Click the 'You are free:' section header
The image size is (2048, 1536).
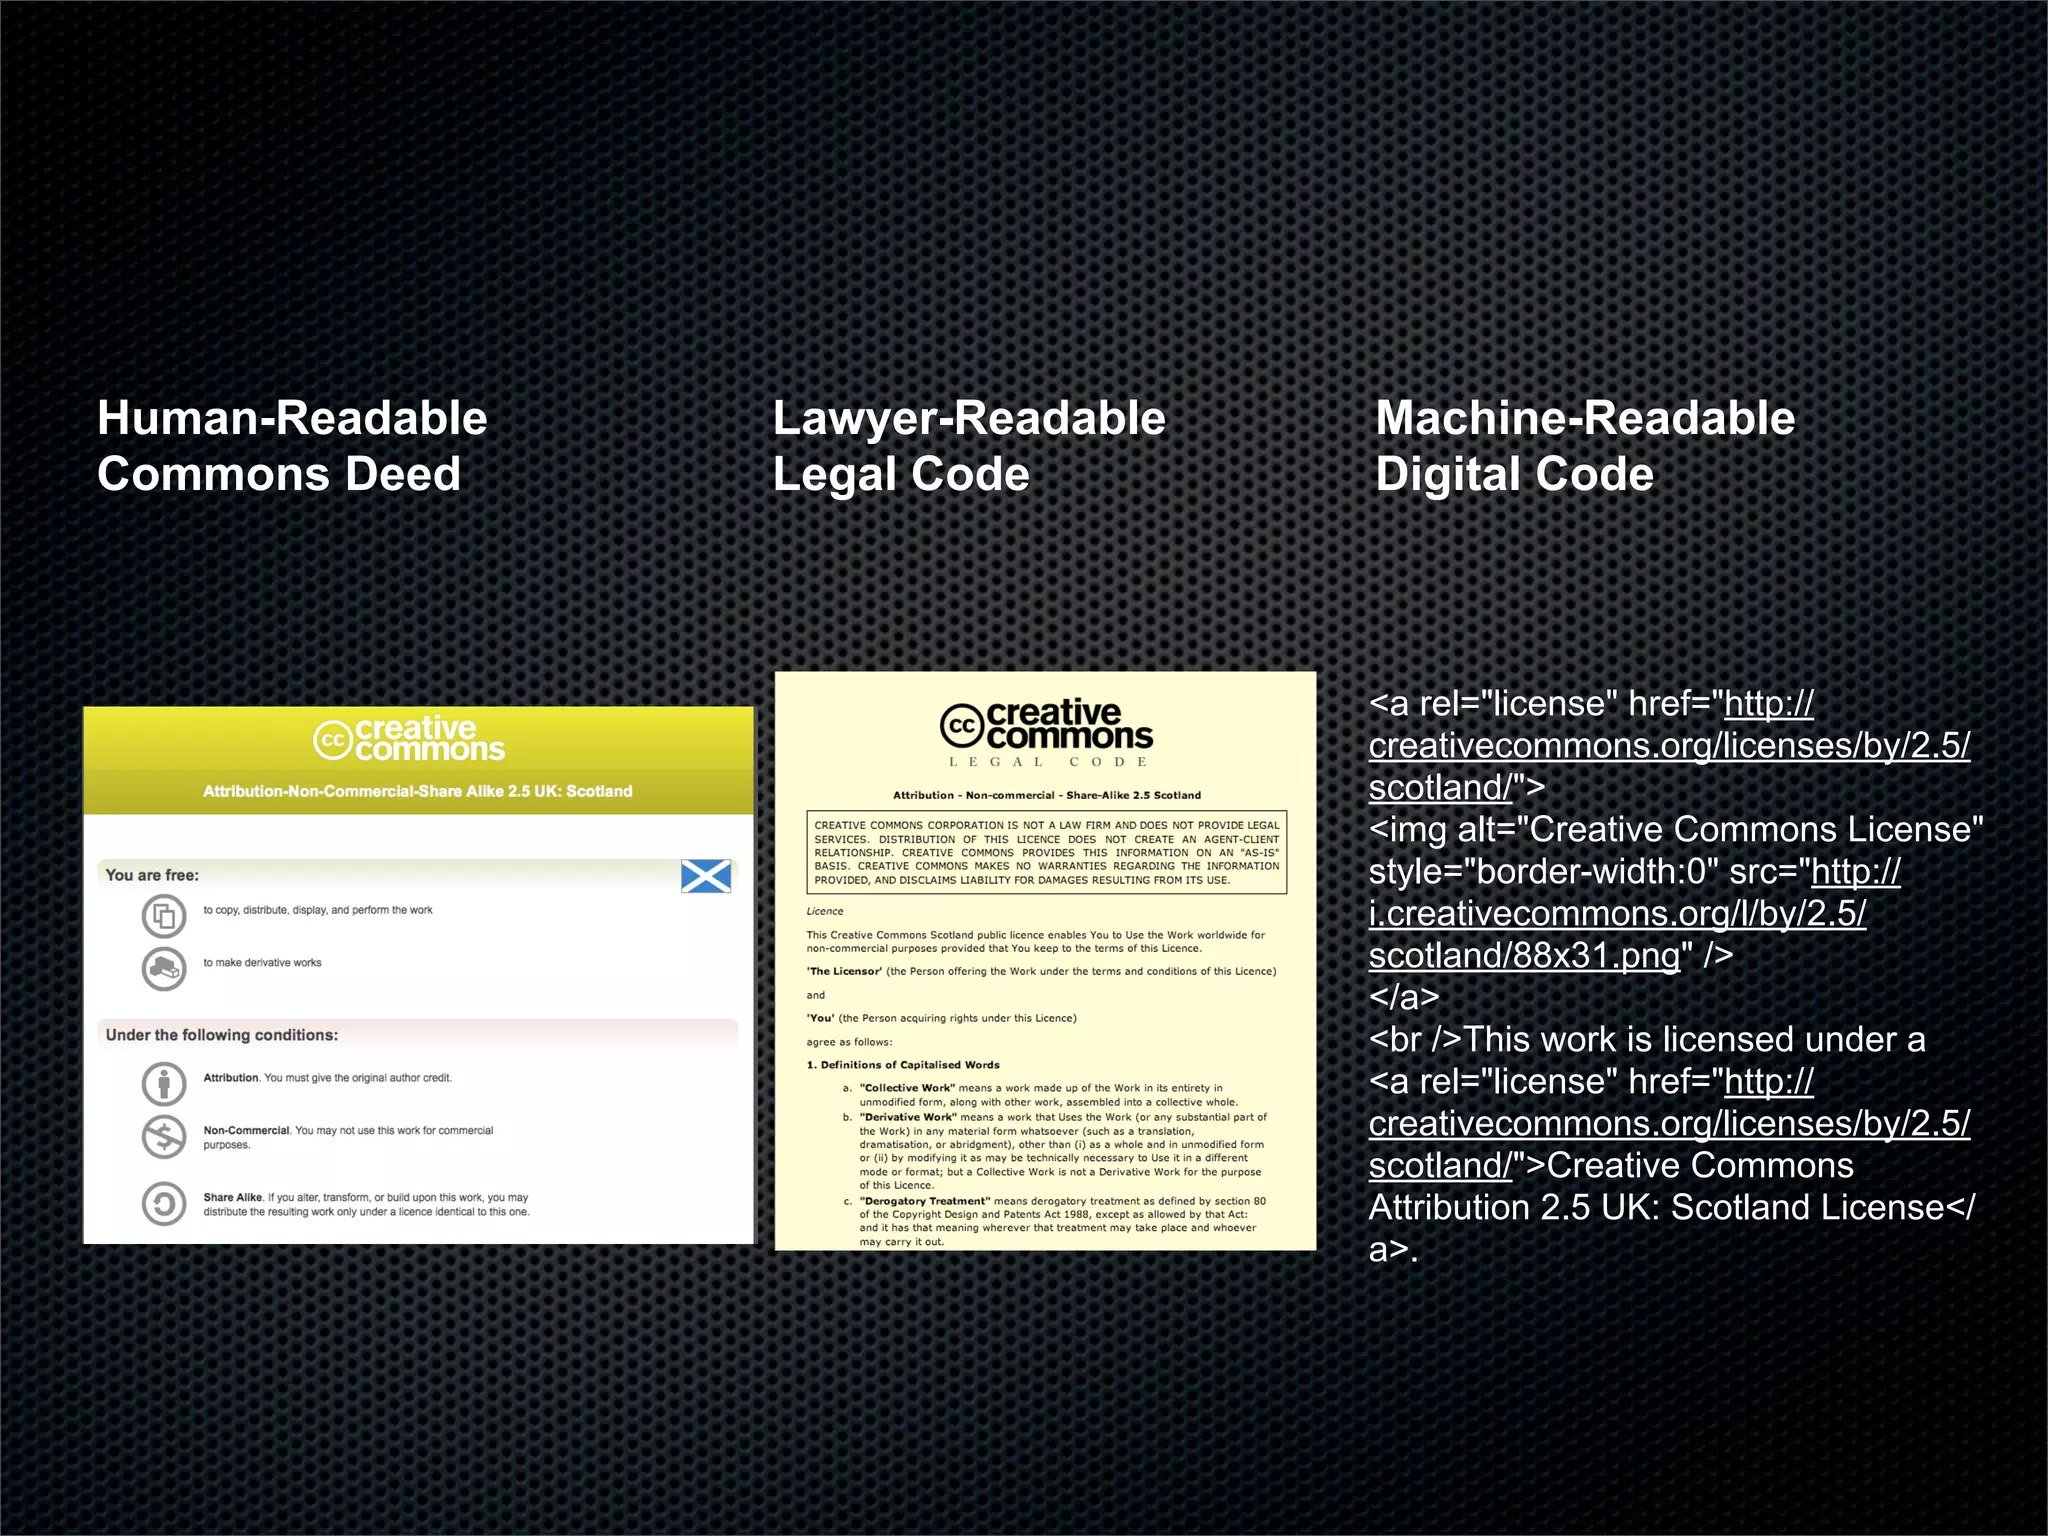pos(152,875)
